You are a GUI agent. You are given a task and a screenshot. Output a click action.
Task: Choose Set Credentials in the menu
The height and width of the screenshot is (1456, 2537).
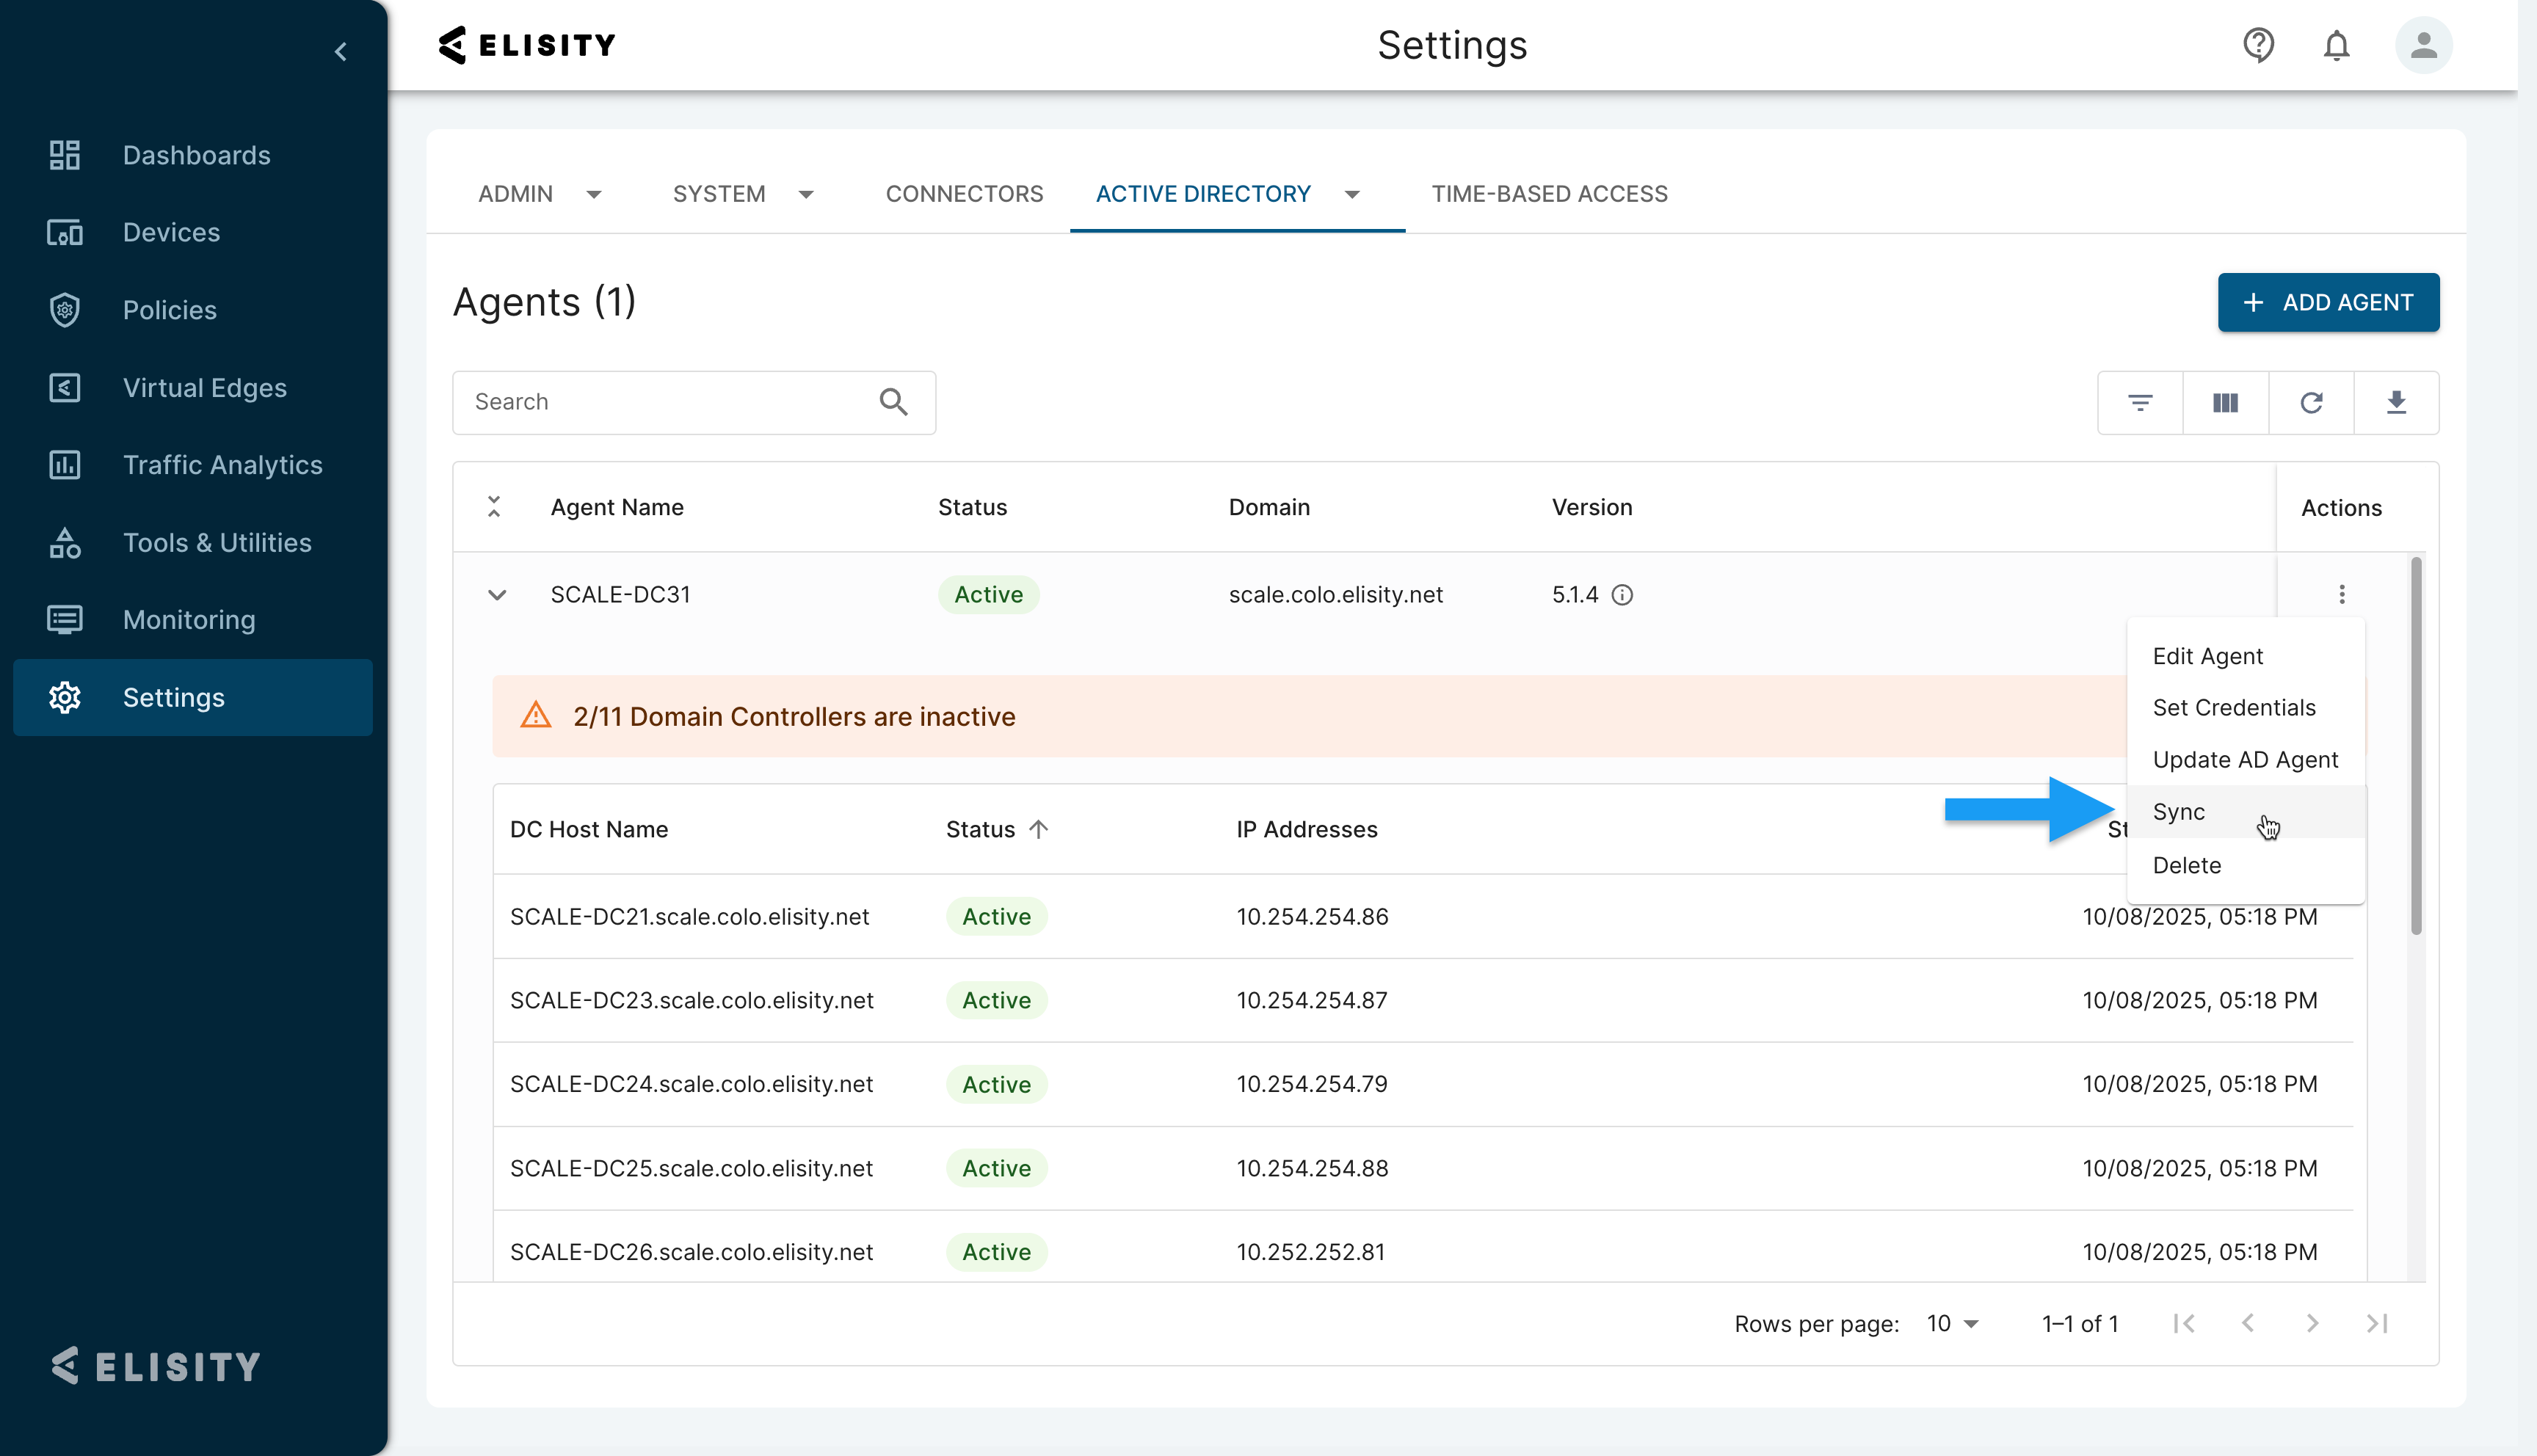2246,707
